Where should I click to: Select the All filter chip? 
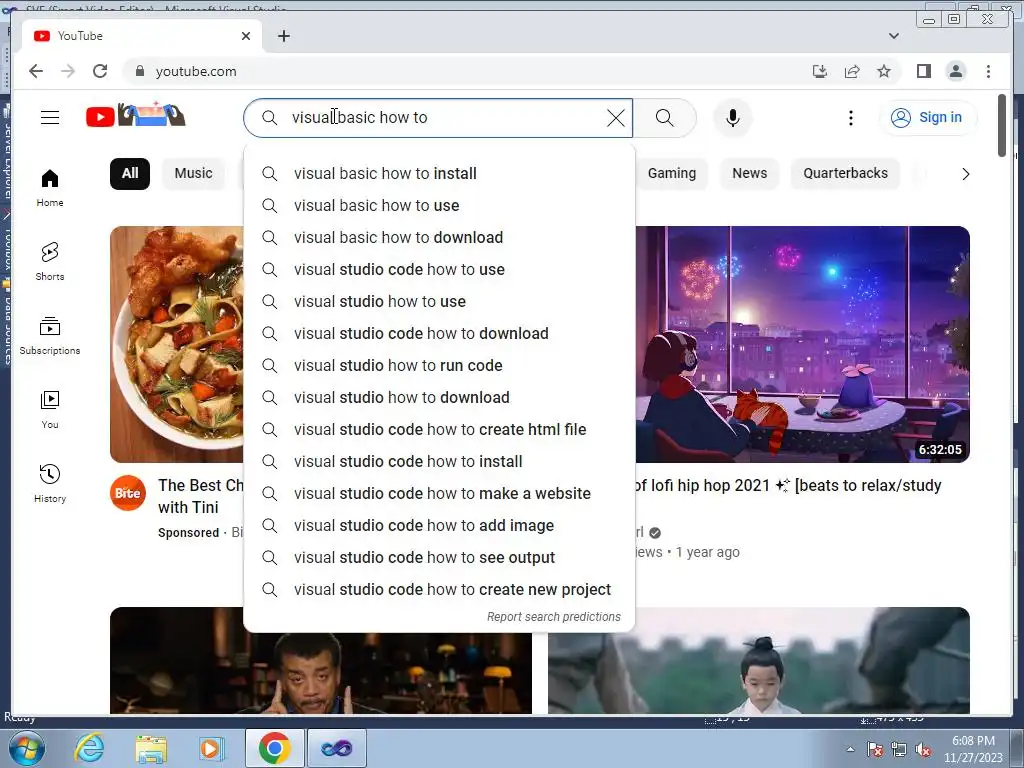(130, 174)
